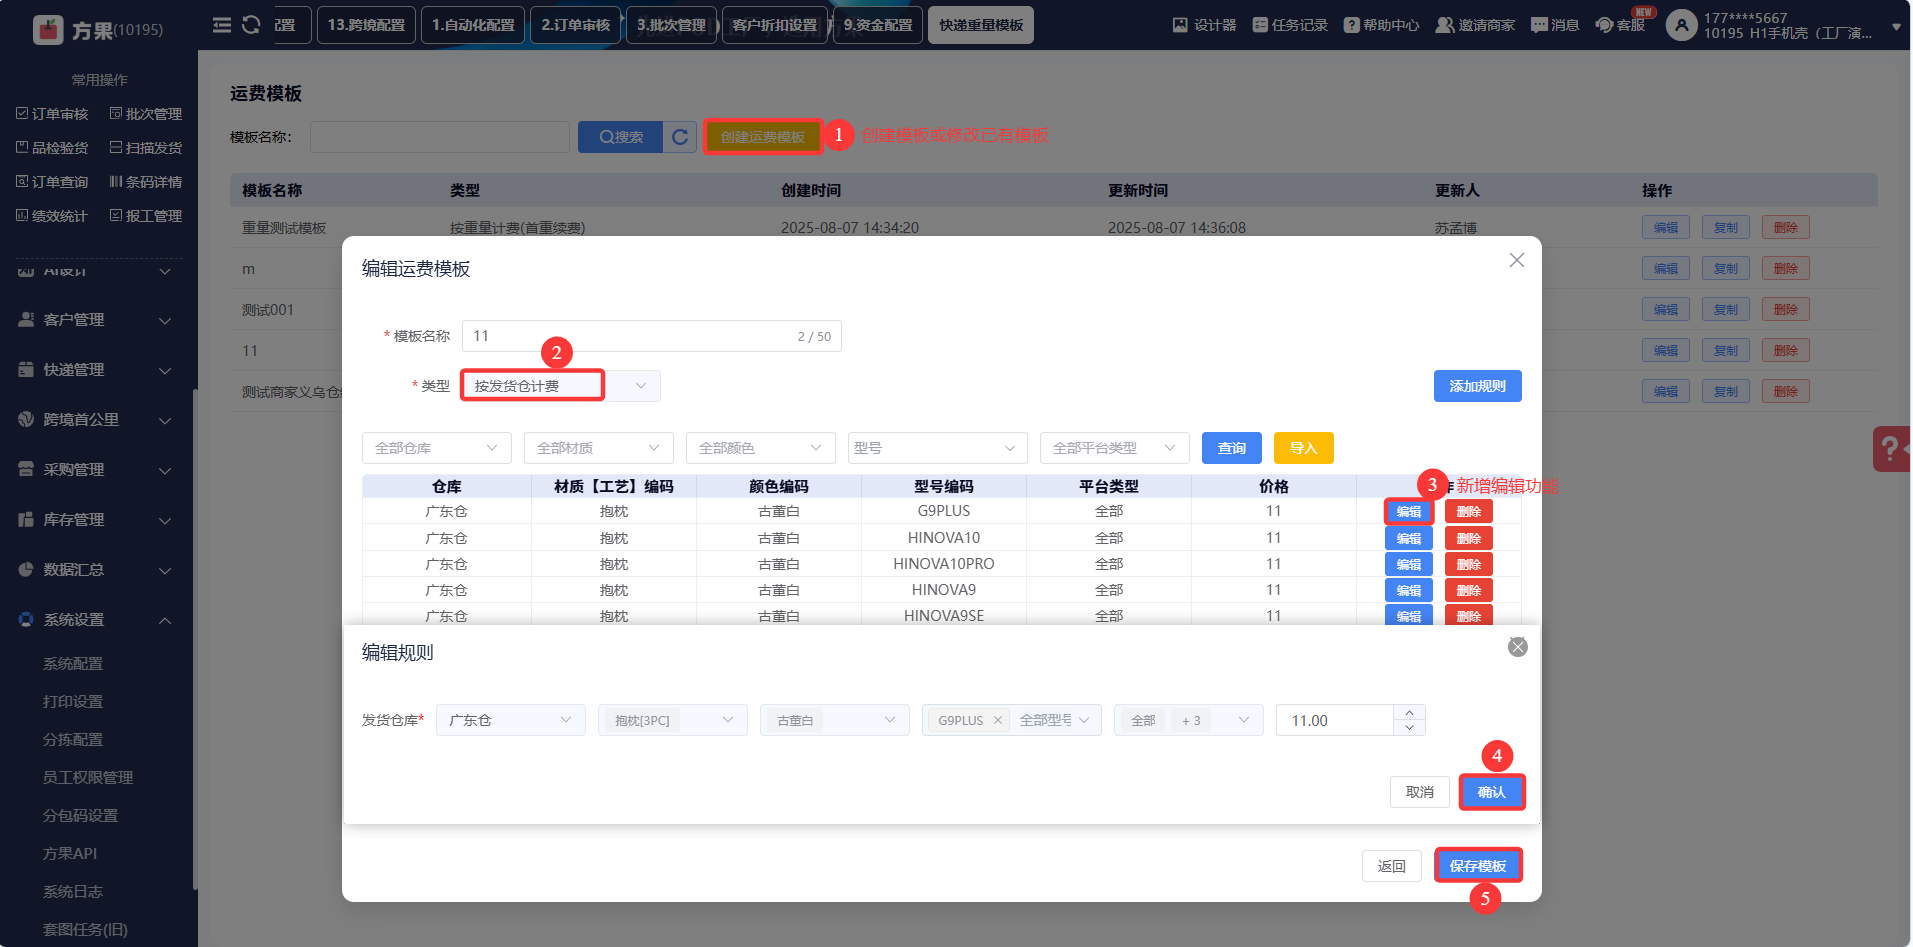Image resolution: width=1913 pixels, height=947 pixels.
Task: Open the 类型 type dropdown
Action: [560, 386]
